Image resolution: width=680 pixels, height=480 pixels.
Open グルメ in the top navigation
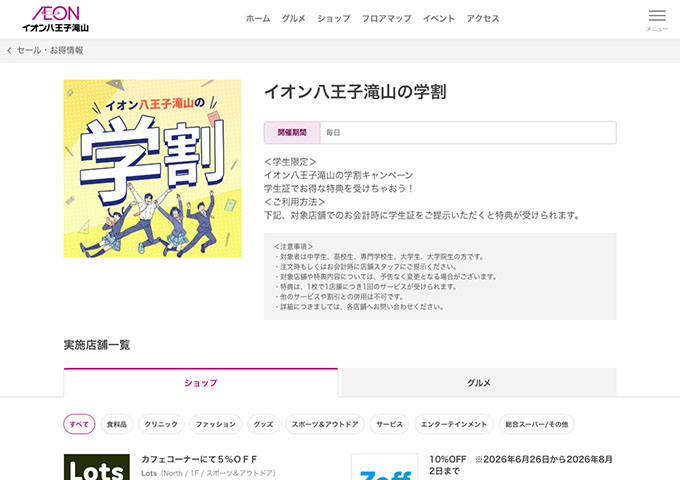[294, 19]
